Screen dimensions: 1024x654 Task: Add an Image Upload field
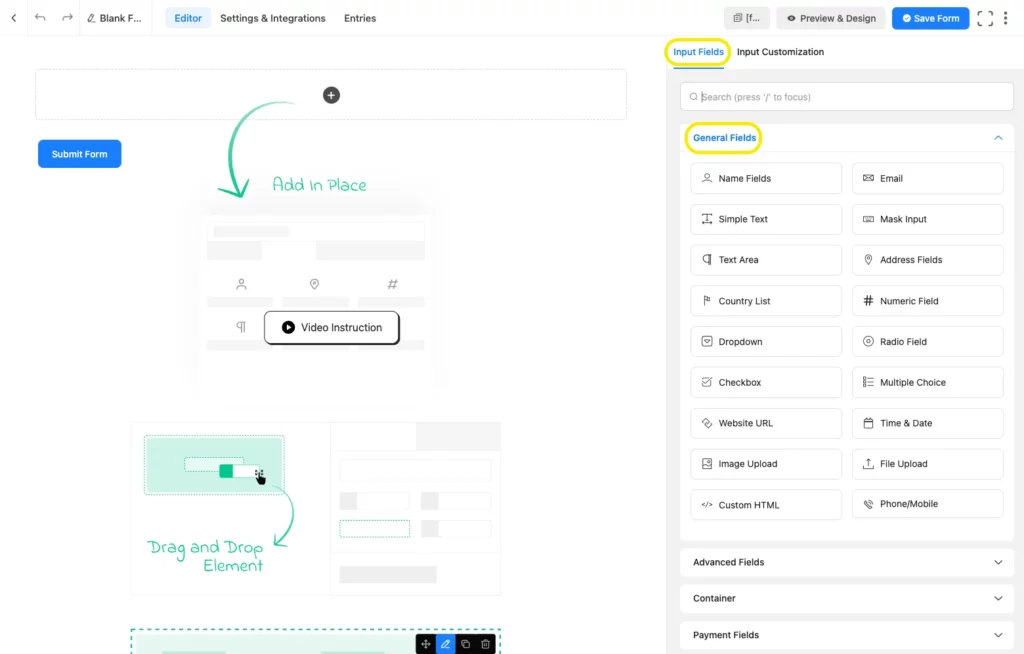pyautogui.click(x=766, y=464)
